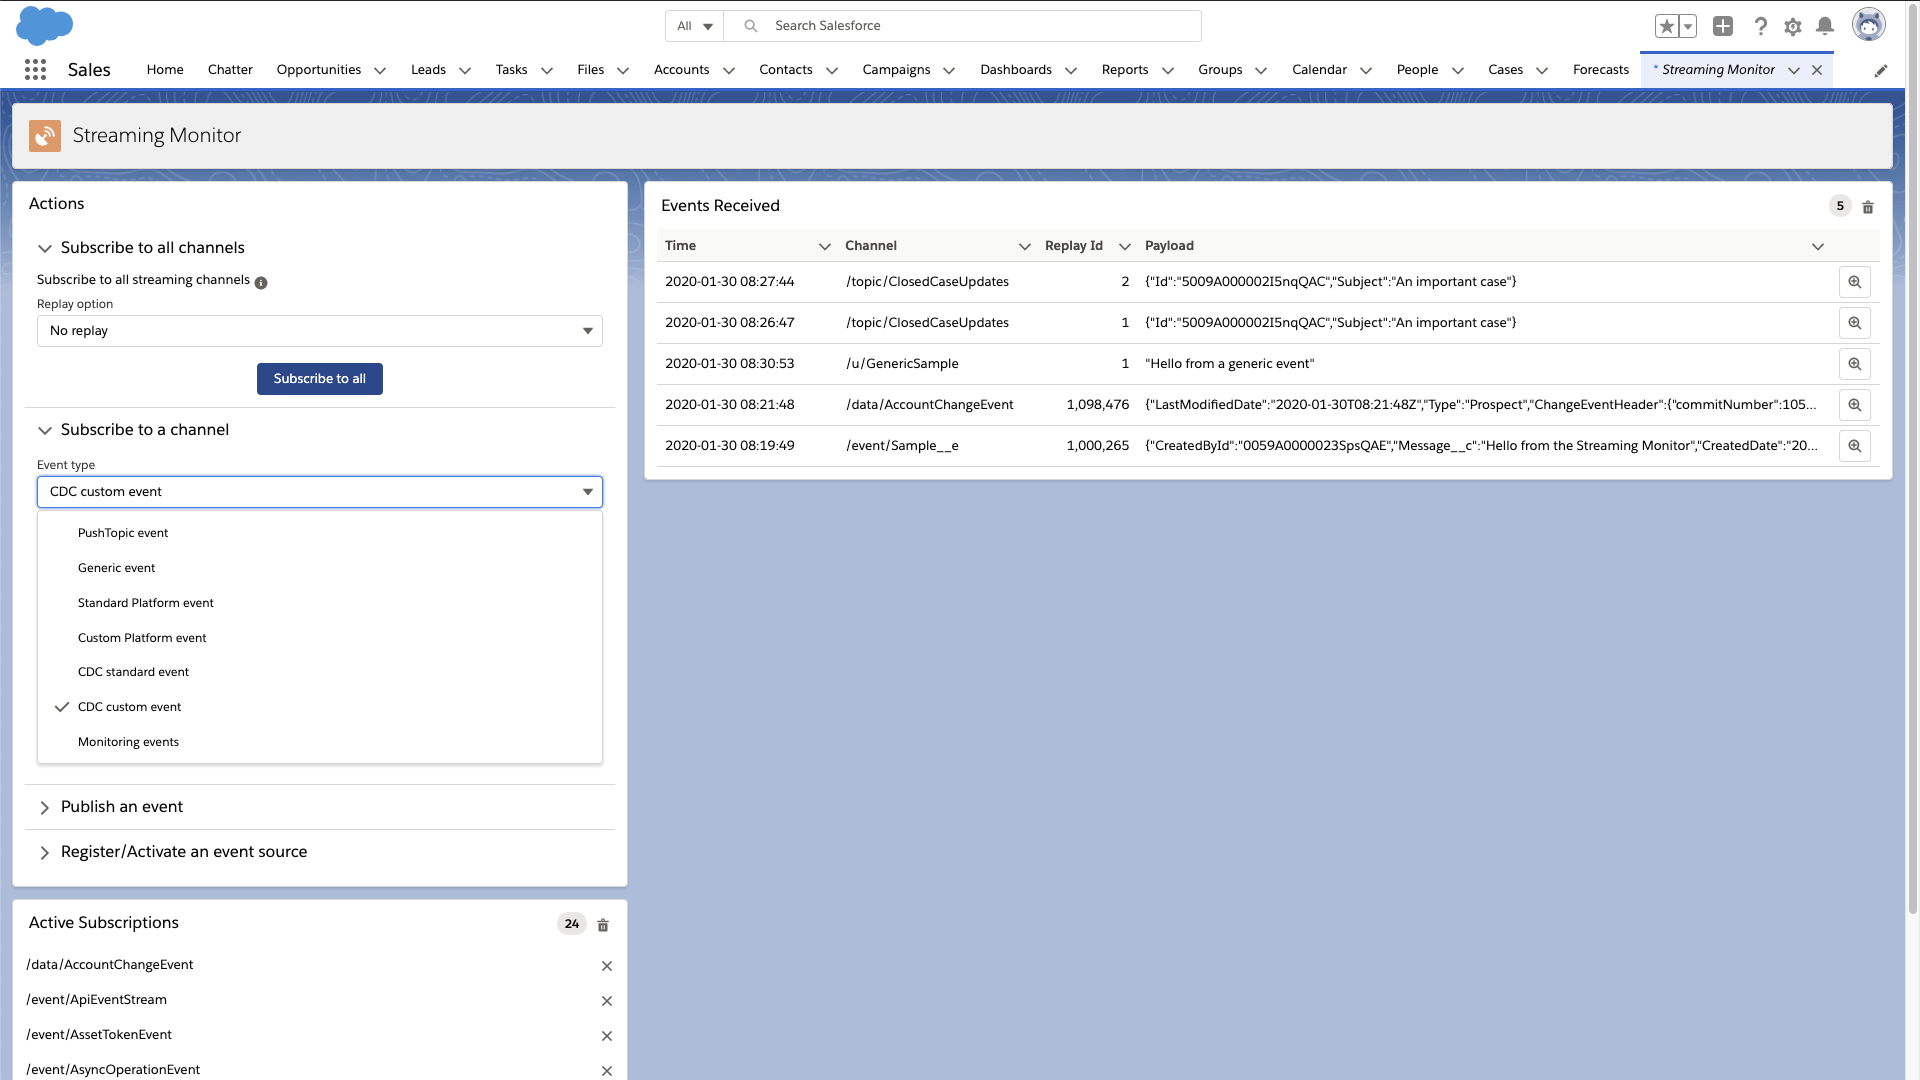The width and height of the screenshot is (1920, 1080).
Task: Open the All search scope dropdown
Action: coord(695,26)
